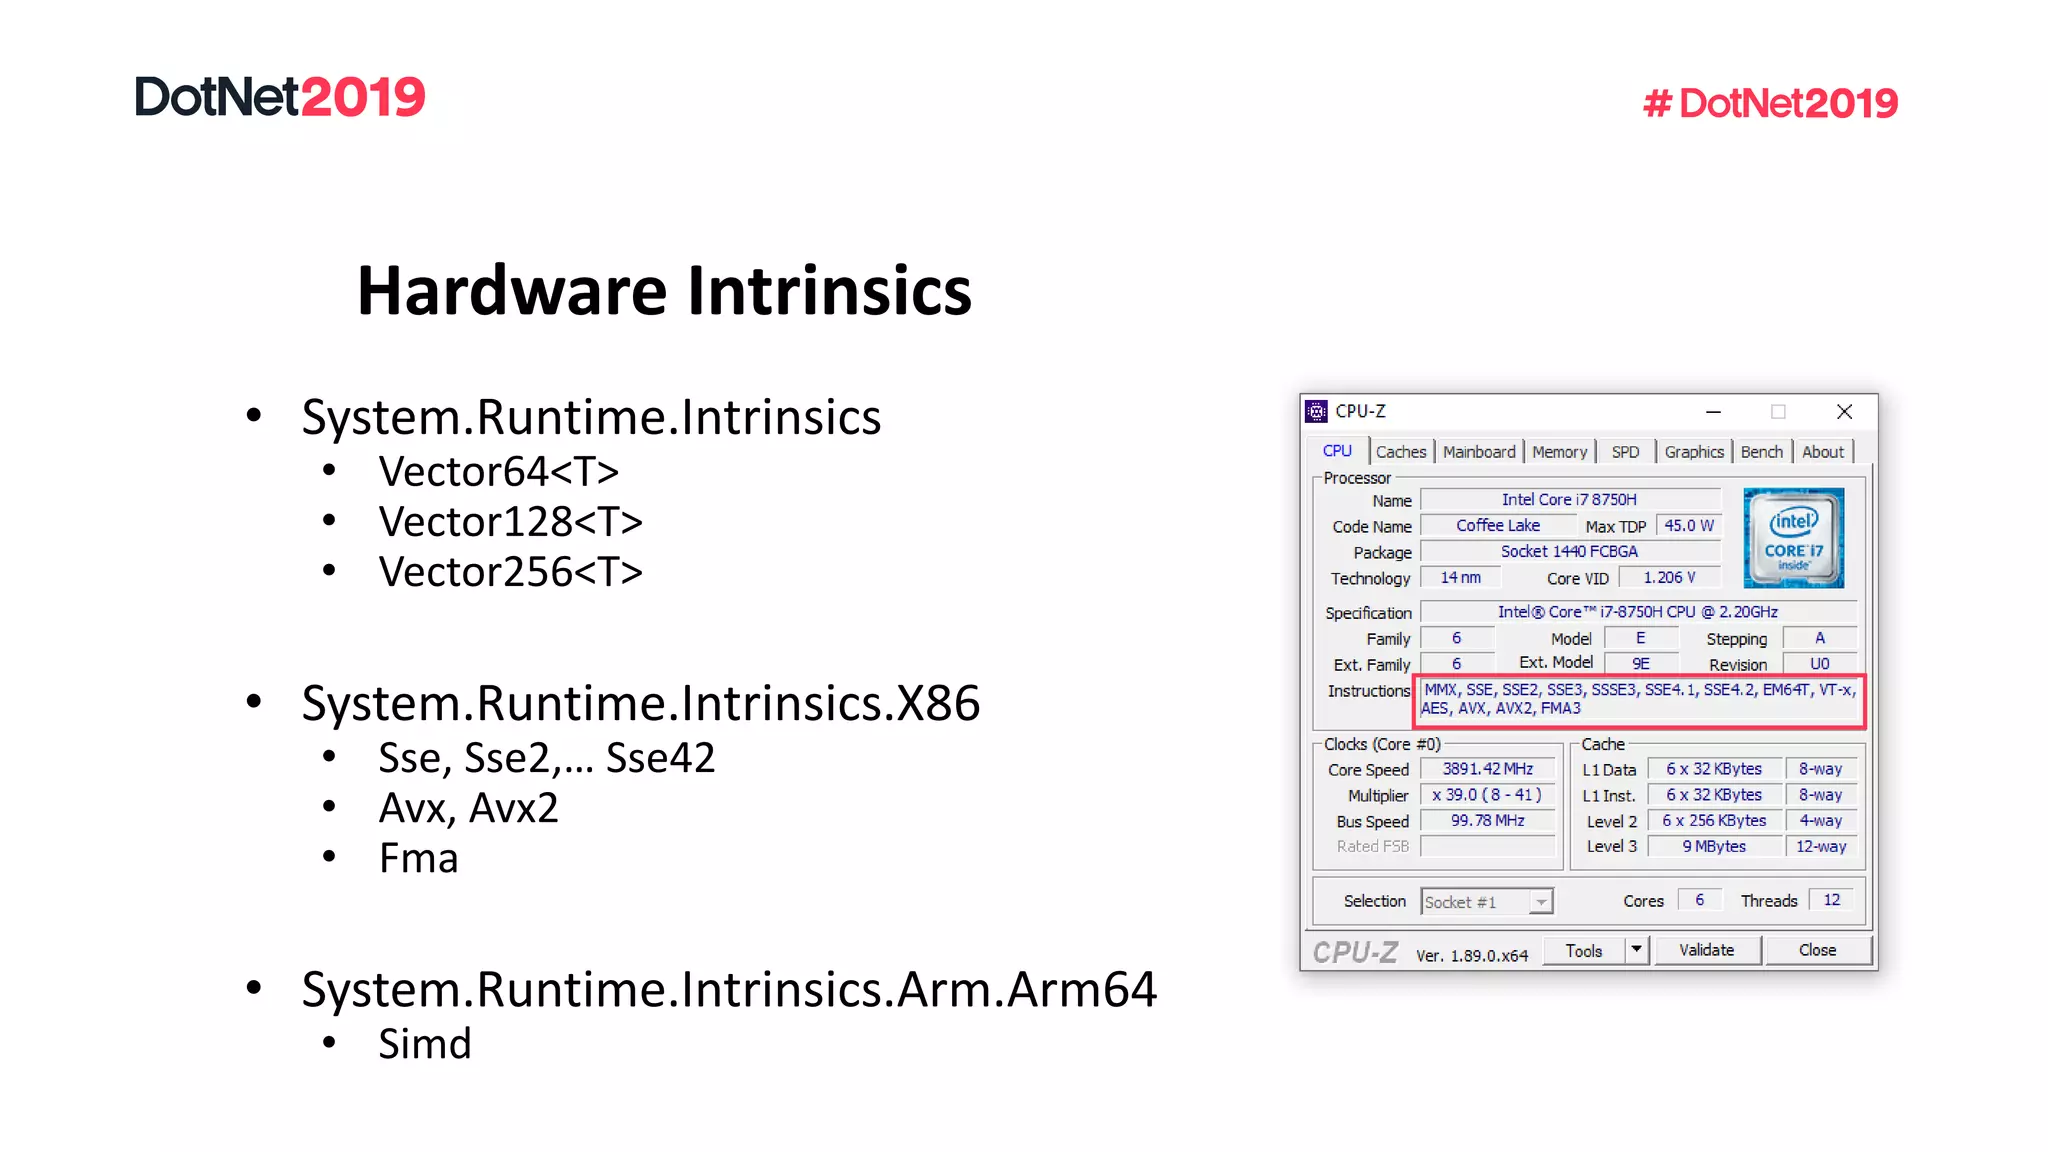
Task: Click the Intel Core i7 8750H name field
Action: click(1569, 499)
